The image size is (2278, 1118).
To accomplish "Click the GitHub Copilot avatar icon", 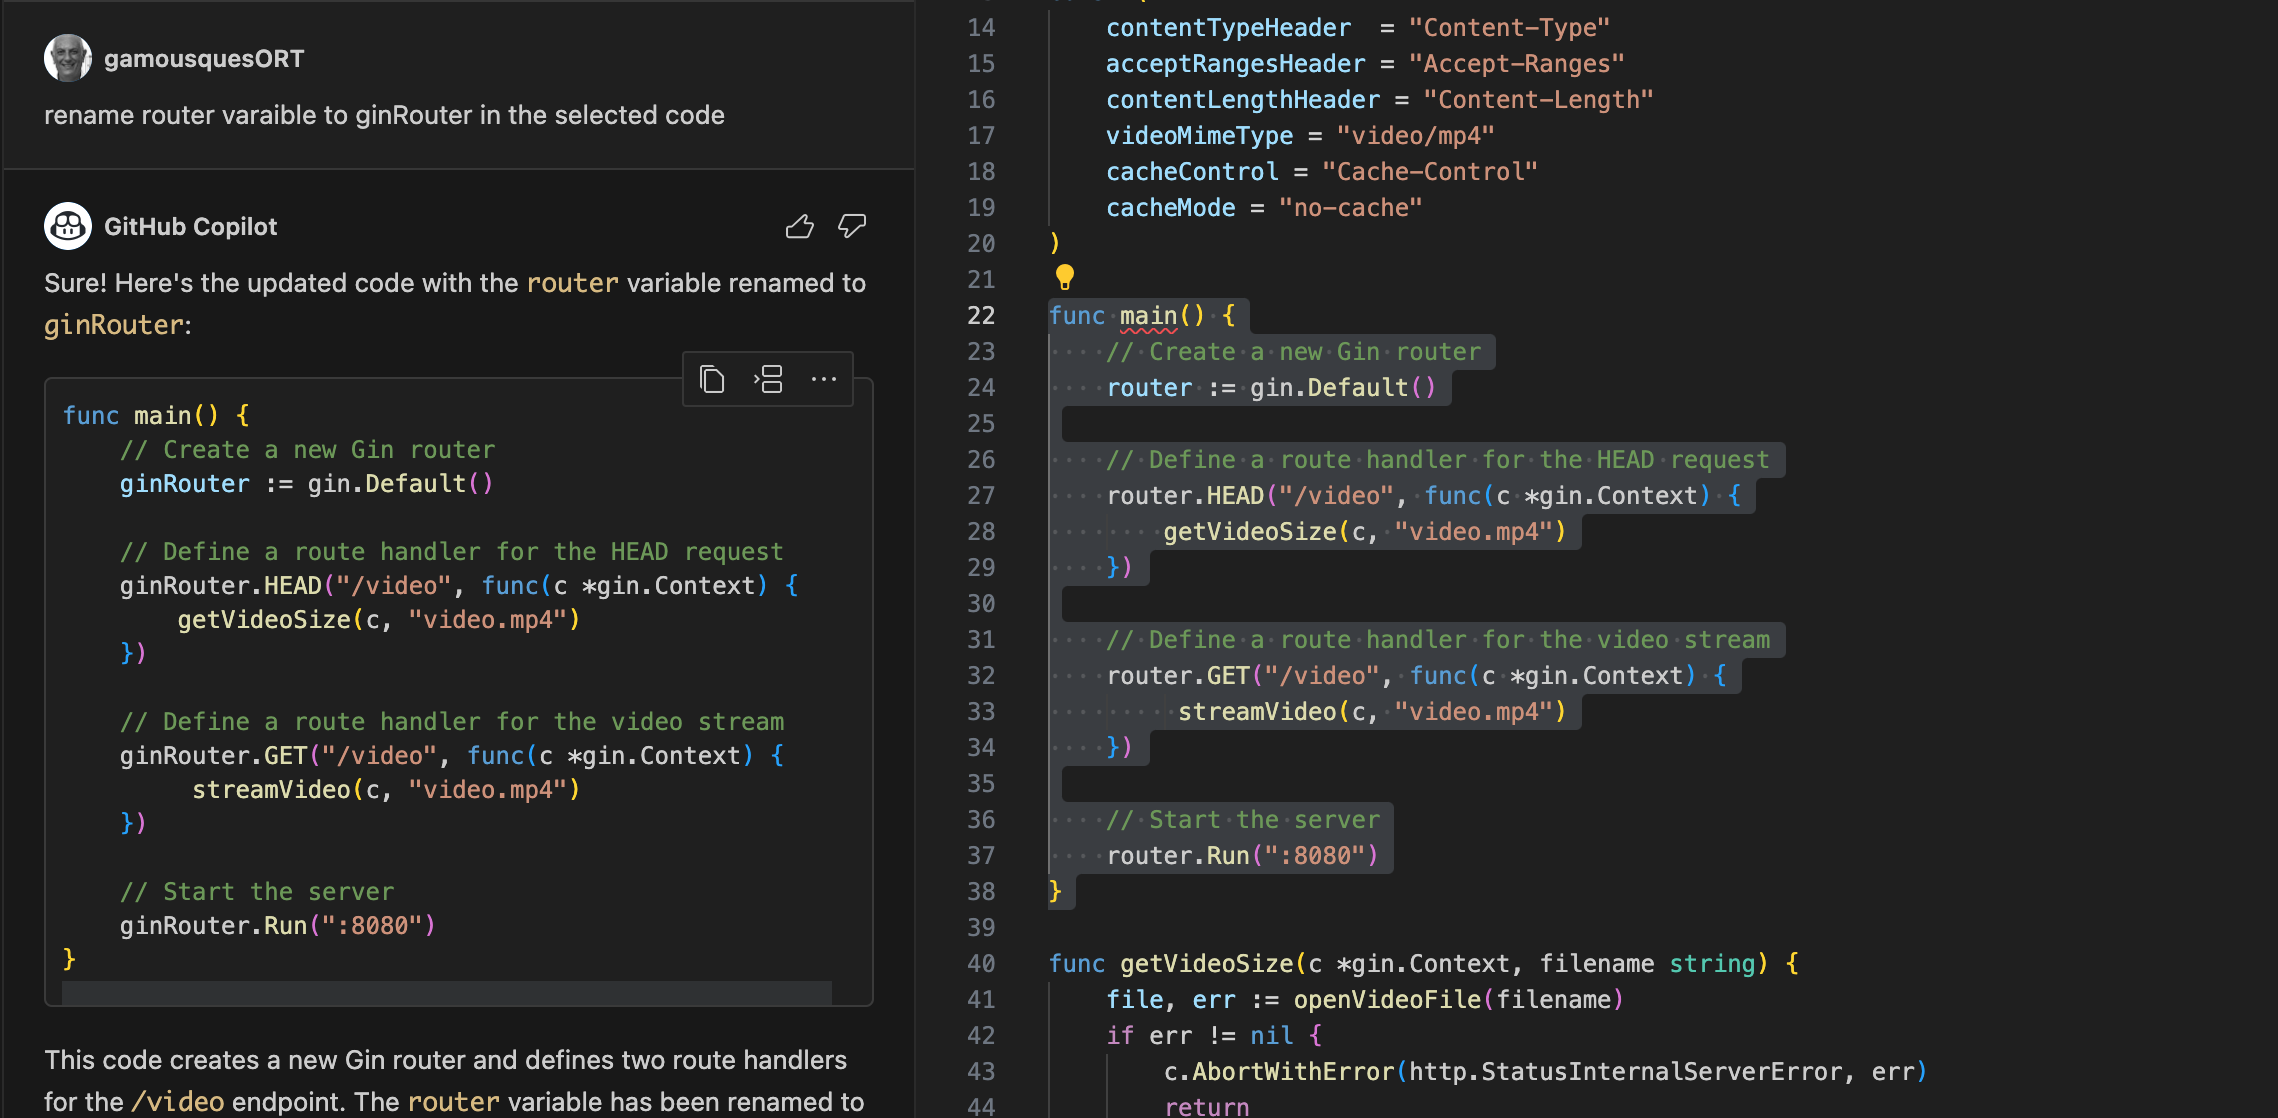I will pyautogui.click(x=67, y=226).
